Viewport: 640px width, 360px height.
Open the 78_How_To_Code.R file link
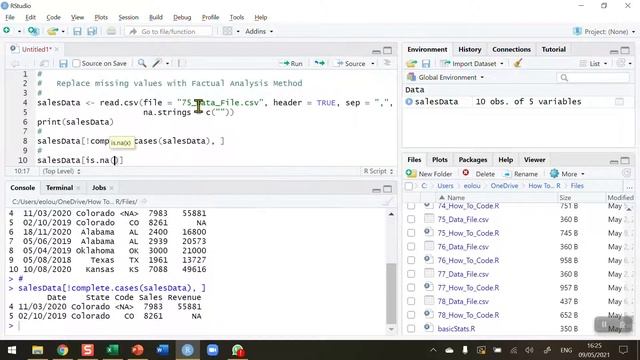[468, 315]
